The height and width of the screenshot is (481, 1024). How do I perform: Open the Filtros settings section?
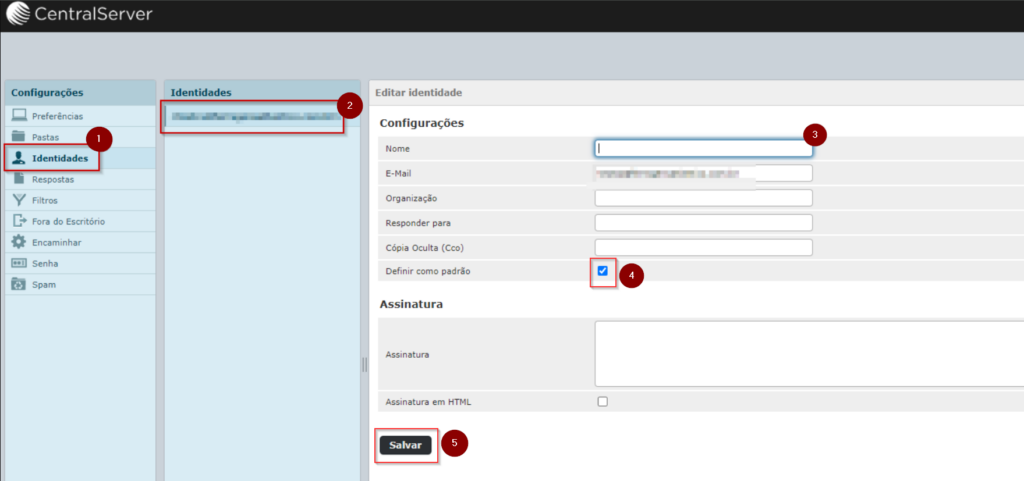[45, 200]
